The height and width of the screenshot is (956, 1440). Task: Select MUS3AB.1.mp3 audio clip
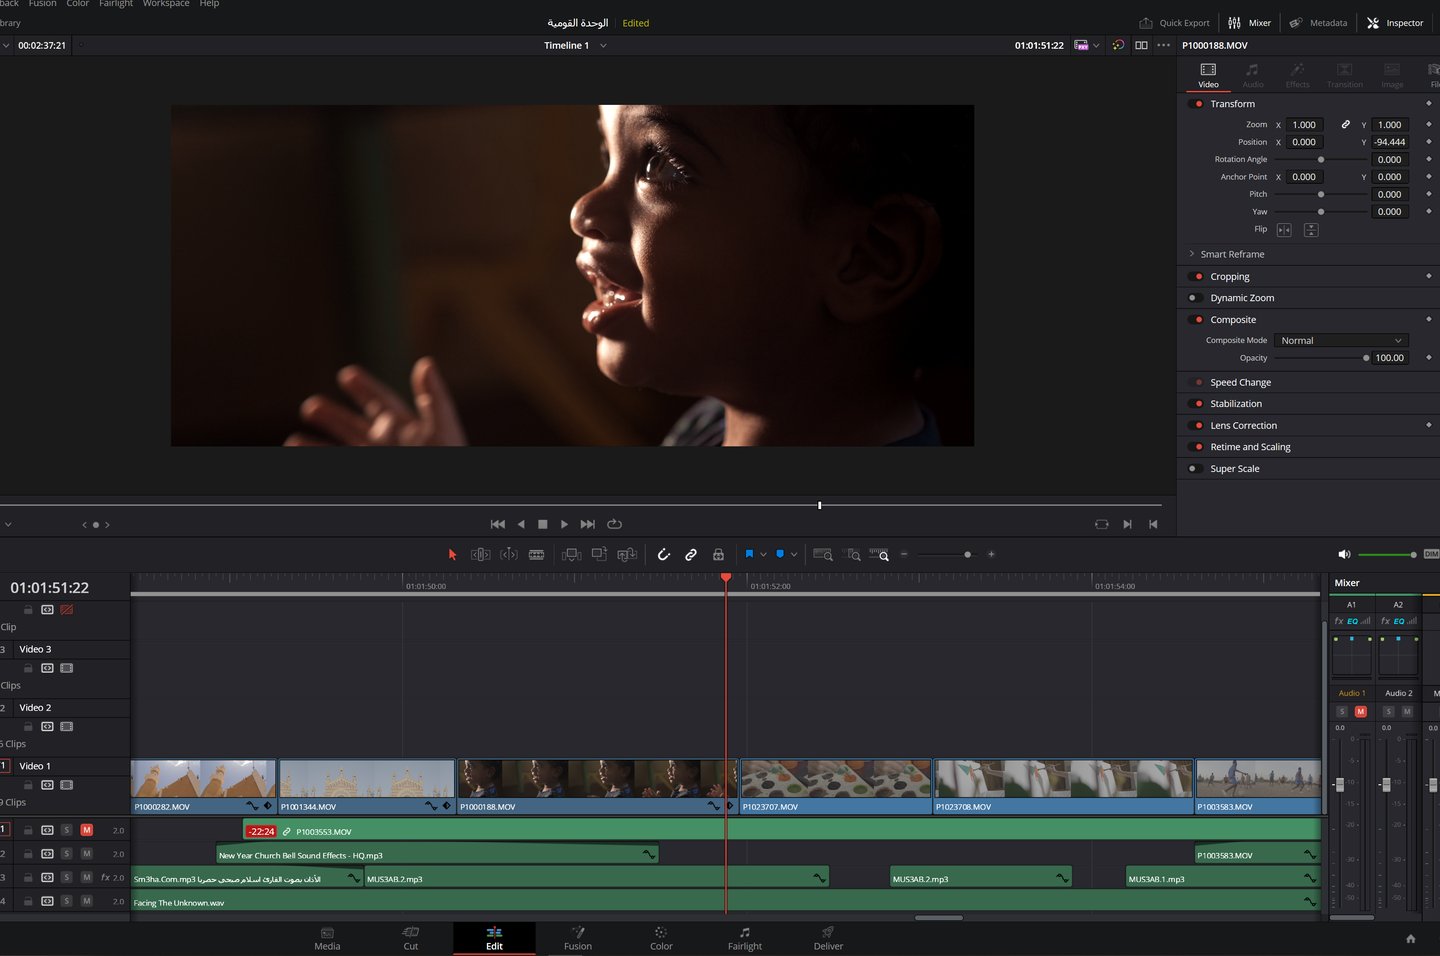[1223, 878]
